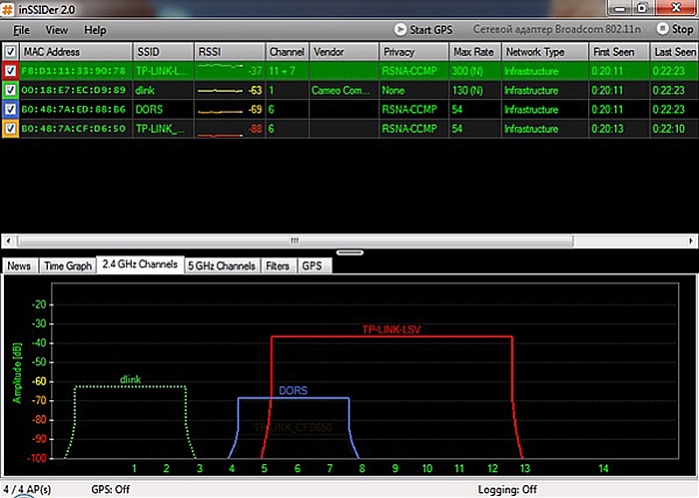
Task: Sort by RSSI column header
Action: (230, 52)
